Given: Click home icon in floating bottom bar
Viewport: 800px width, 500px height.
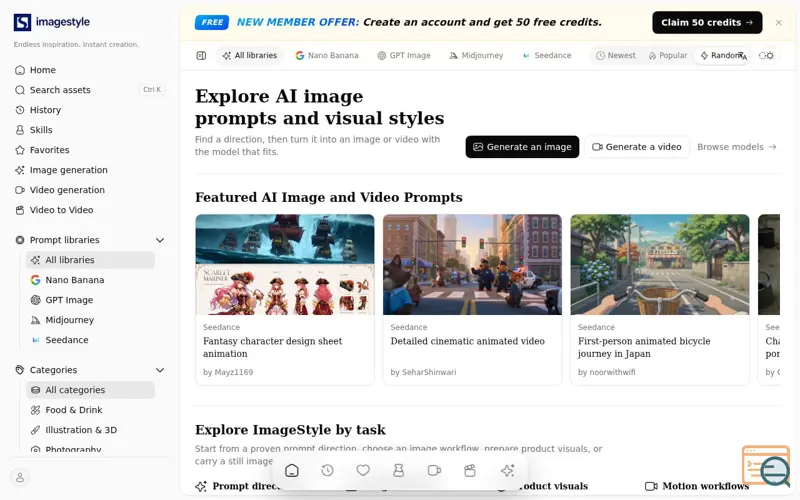Looking at the screenshot, I should [292, 470].
